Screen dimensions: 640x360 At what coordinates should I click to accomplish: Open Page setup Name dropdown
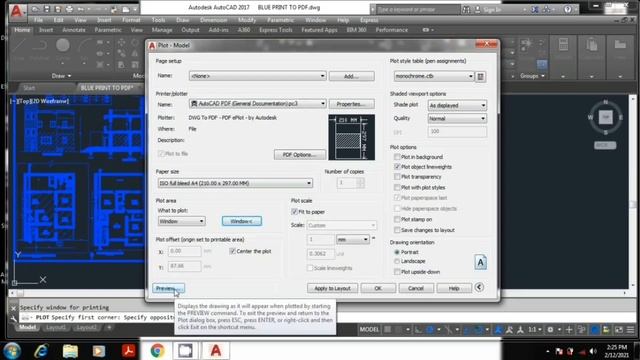pos(257,76)
